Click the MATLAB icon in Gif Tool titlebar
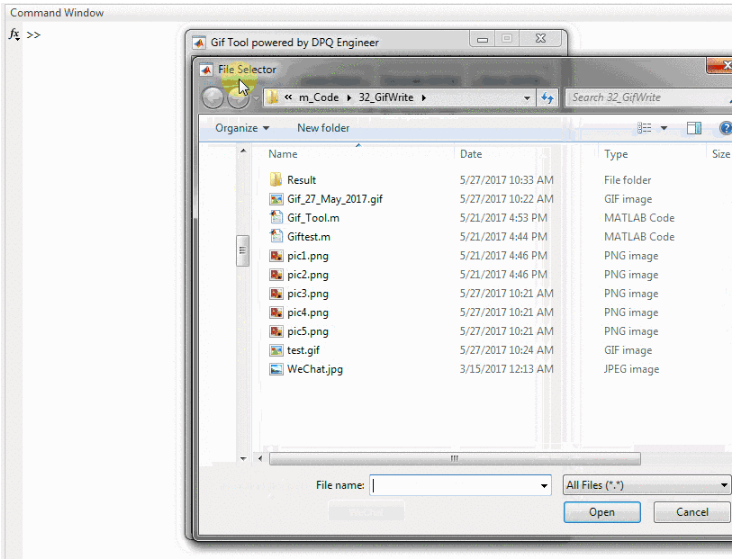 coord(199,43)
